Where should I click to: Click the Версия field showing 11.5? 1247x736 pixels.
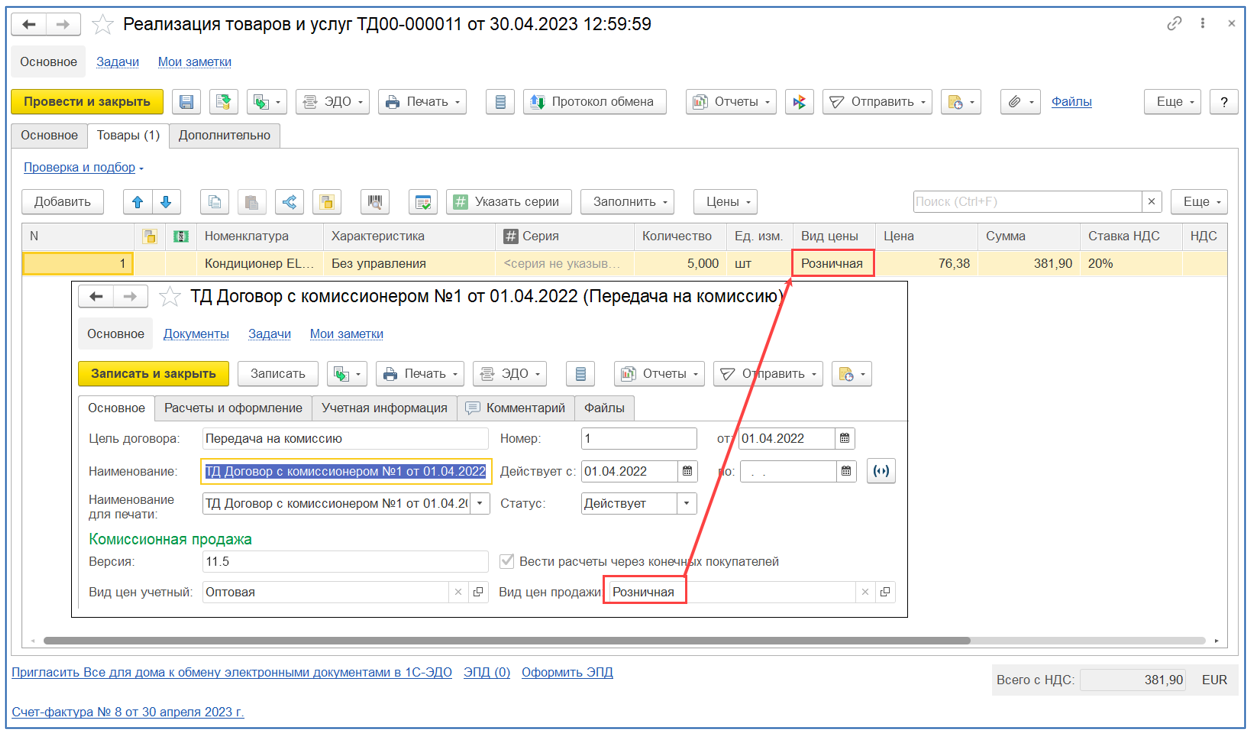345,562
